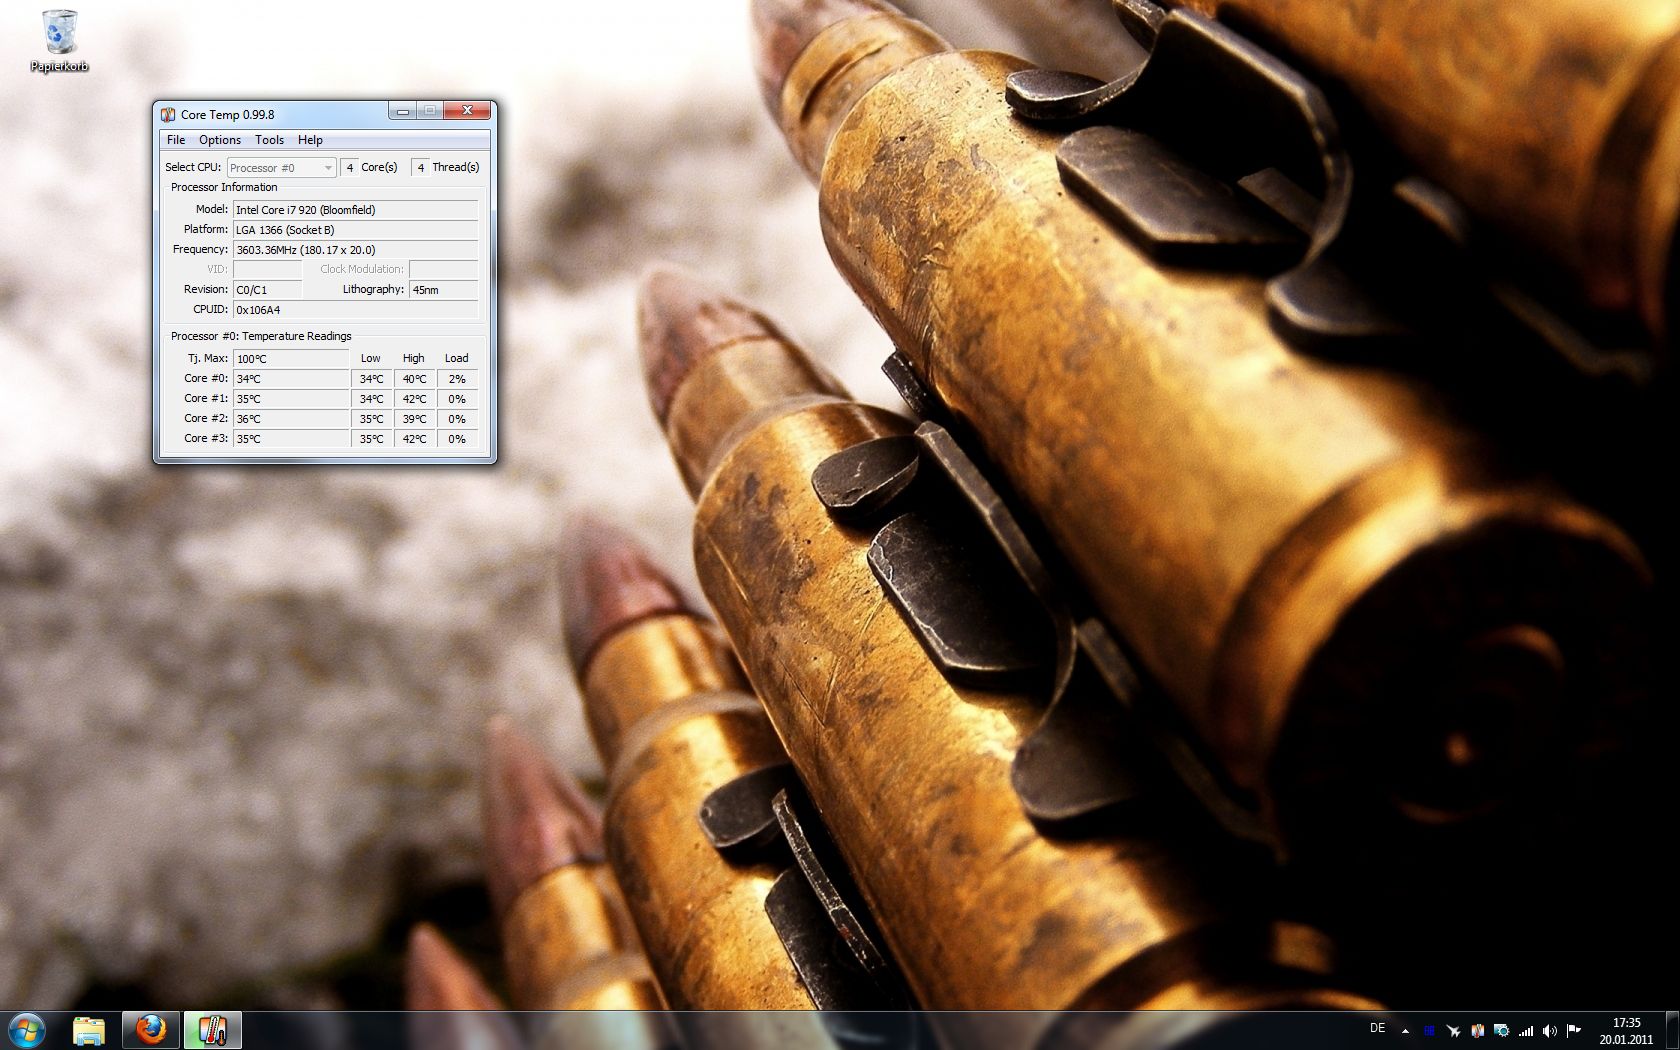Click the Core #0 current temperature

pos(291,379)
